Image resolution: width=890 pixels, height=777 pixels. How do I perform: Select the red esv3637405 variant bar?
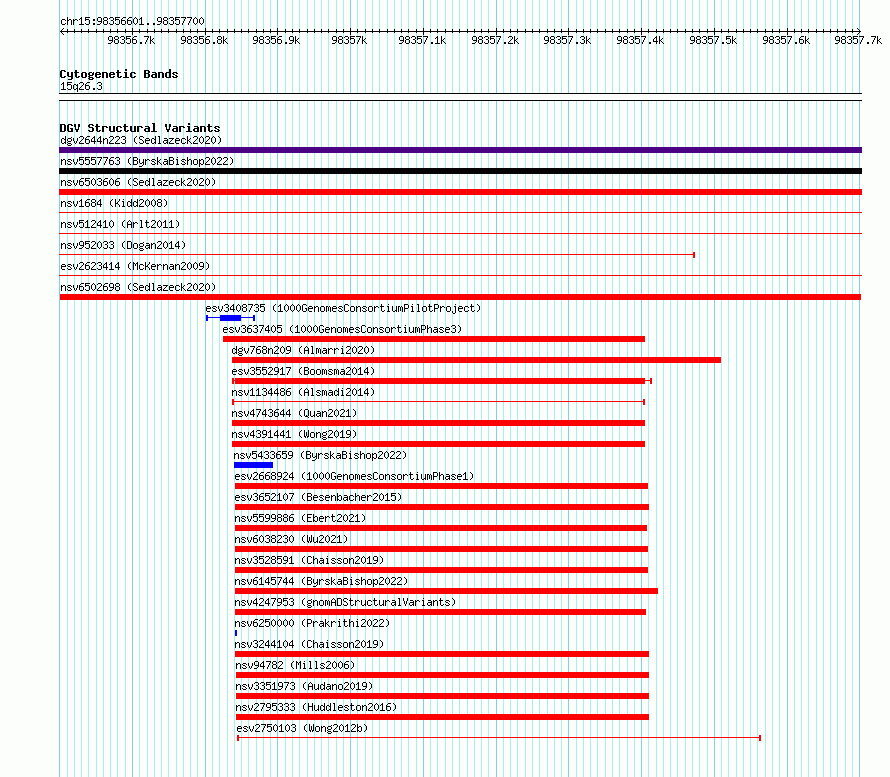pos(434,339)
